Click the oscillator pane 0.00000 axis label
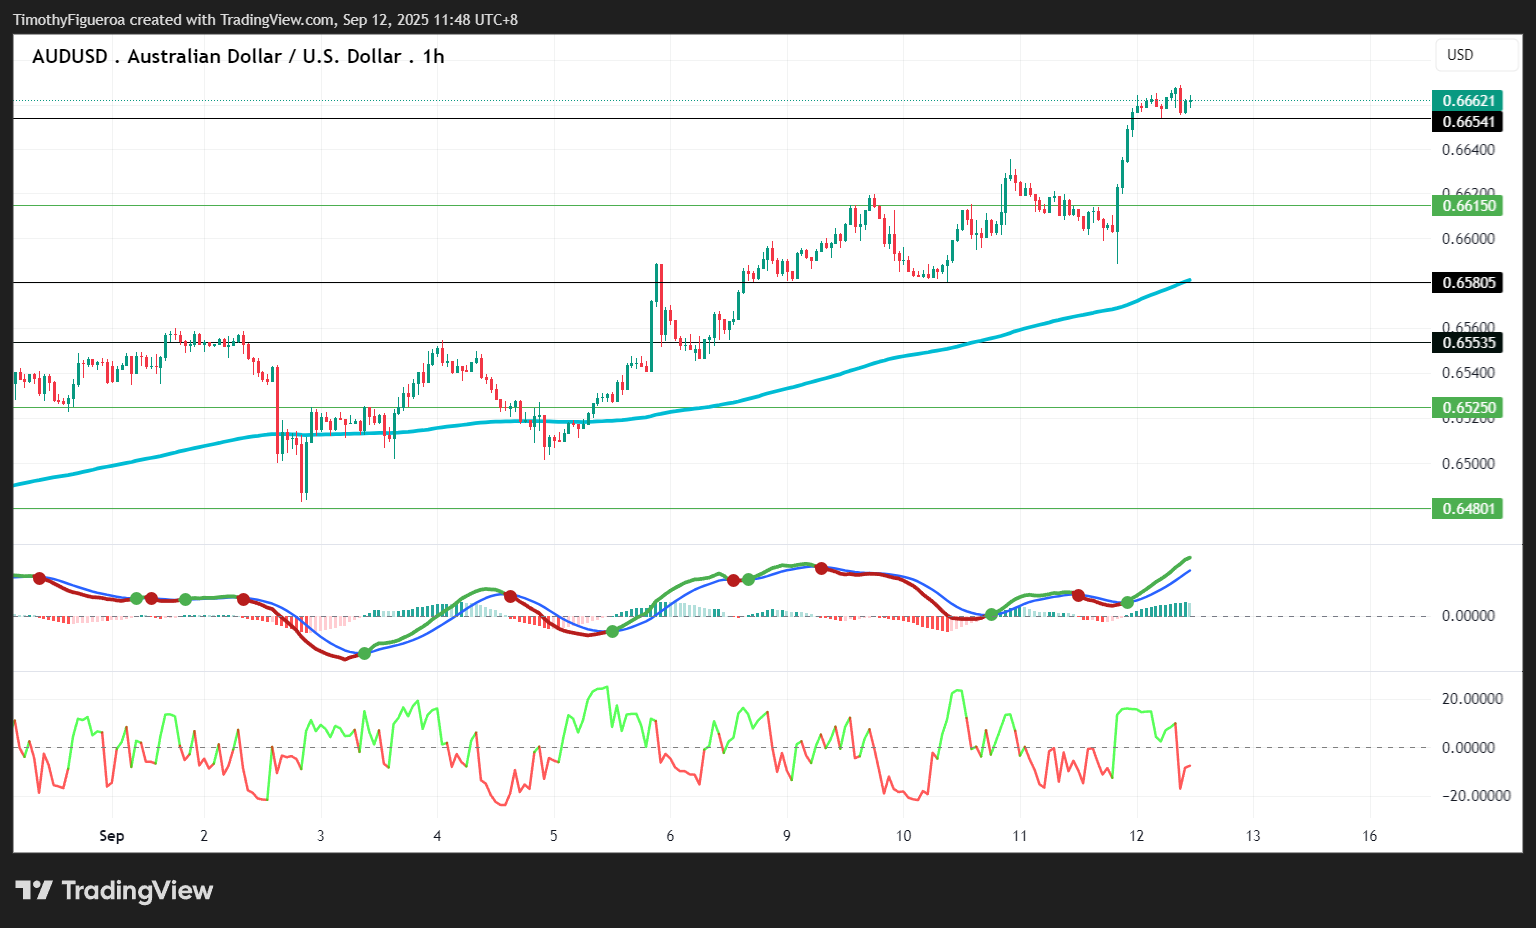The height and width of the screenshot is (928, 1536). pyautogui.click(x=1468, y=748)
